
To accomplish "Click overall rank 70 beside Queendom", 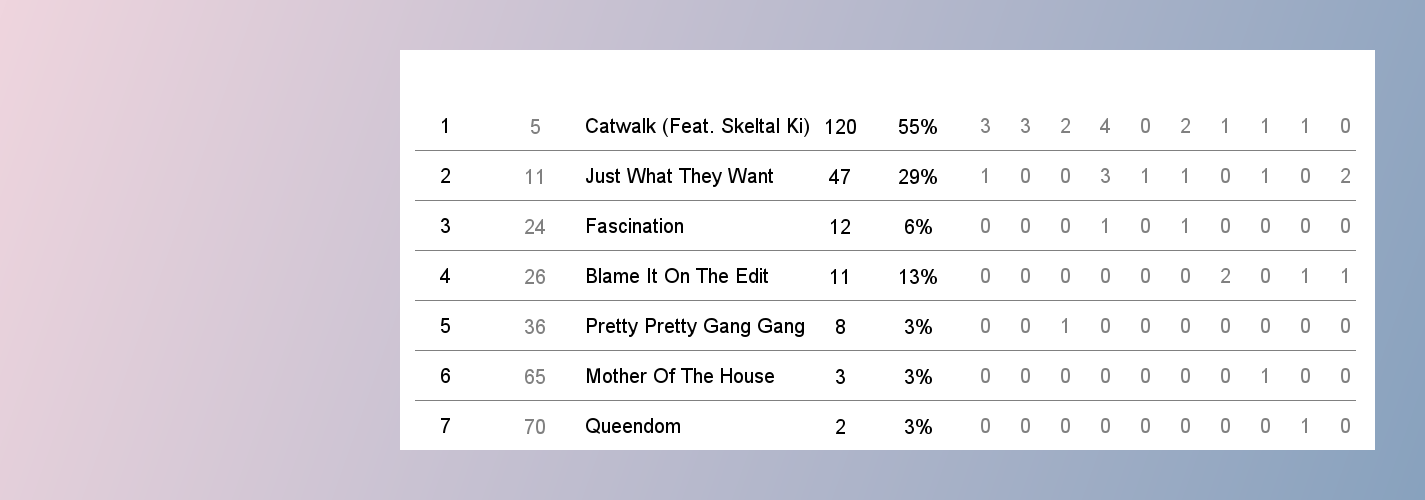I will pyautogui.click(x=535, y=427).
